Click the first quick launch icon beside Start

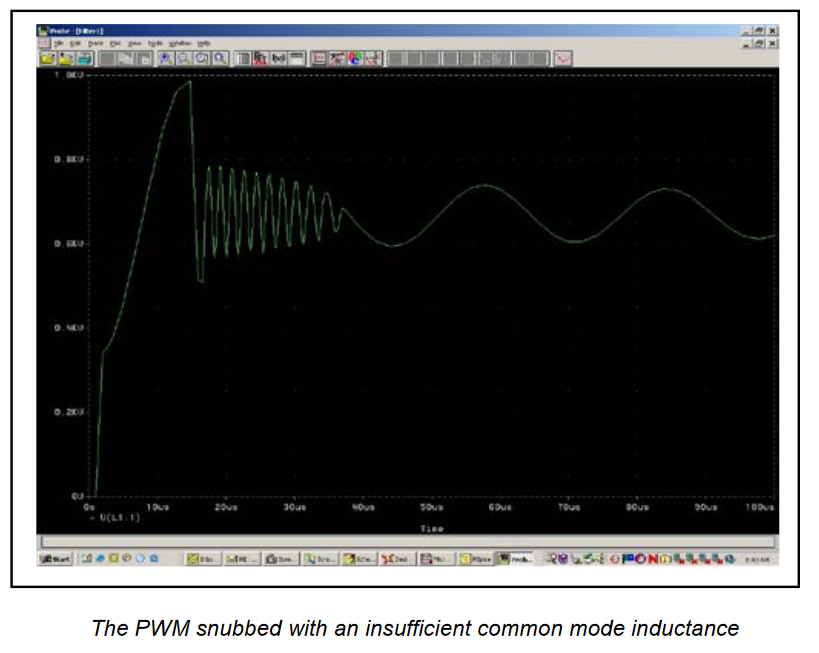[87, 558]
